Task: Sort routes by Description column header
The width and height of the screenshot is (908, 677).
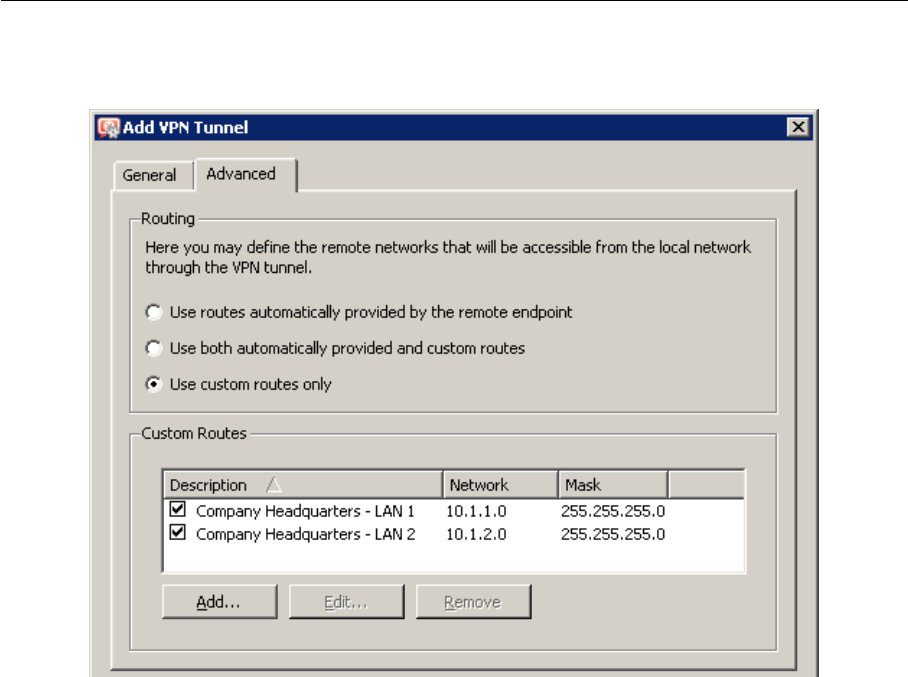Action: (208, 485)
